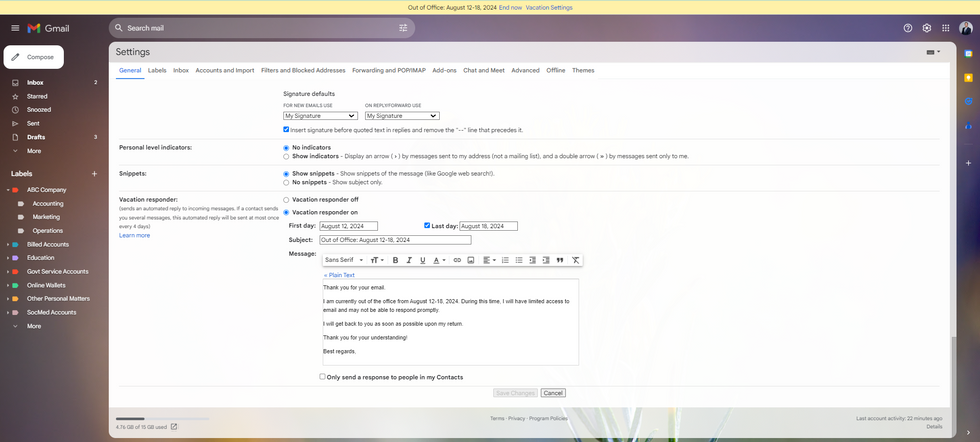Image resolution: width=980 pixels, height=442 pixels.
Task: Select Vacation responder on
Action: coord(286,213)
